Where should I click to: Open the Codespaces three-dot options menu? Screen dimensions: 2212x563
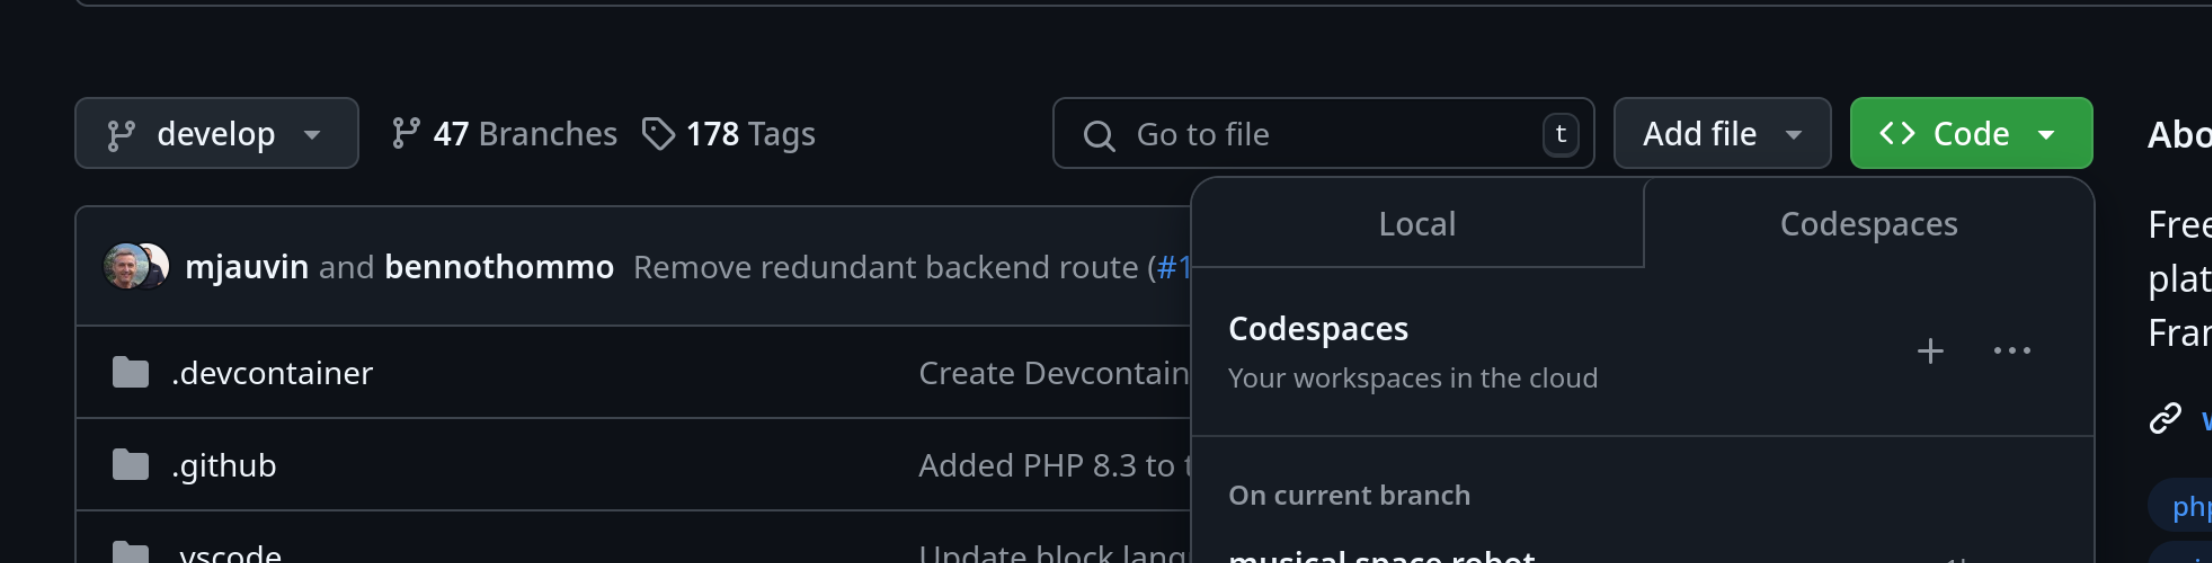pos(2011,351)
